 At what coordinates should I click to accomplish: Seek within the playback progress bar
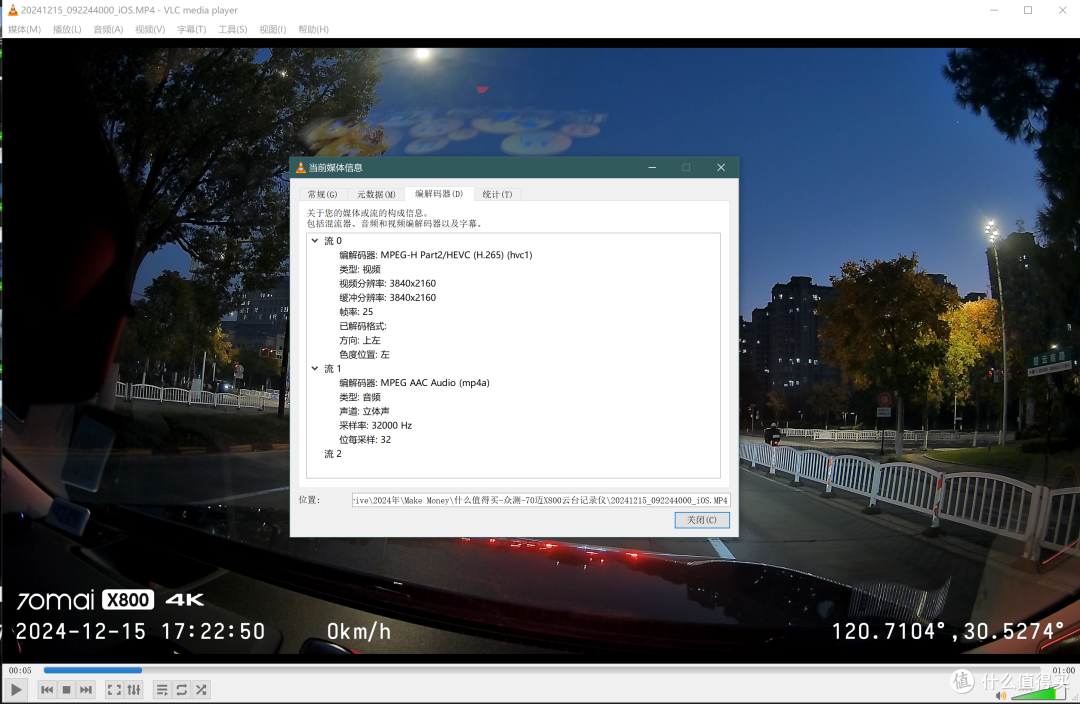pyautogui.click(x=541, y=670)
